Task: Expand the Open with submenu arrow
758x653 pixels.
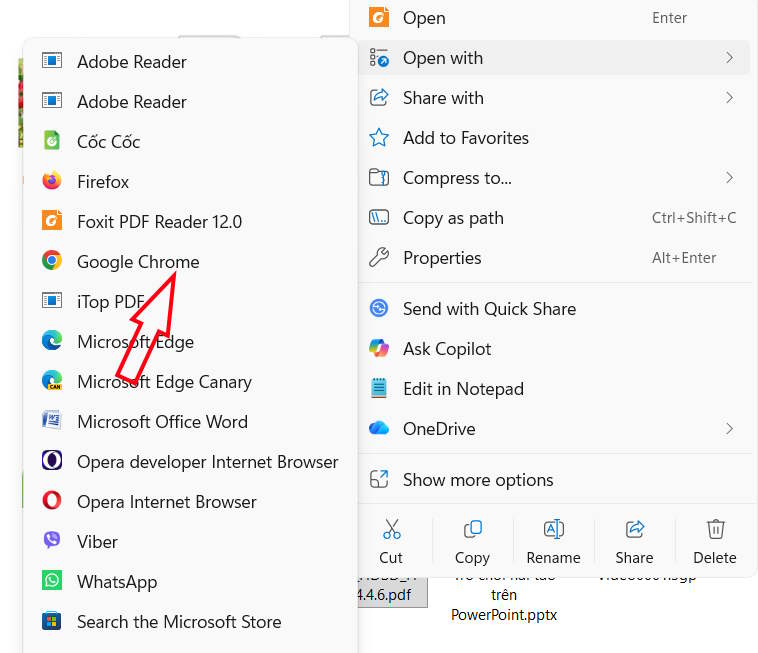Action: (729, 58)
